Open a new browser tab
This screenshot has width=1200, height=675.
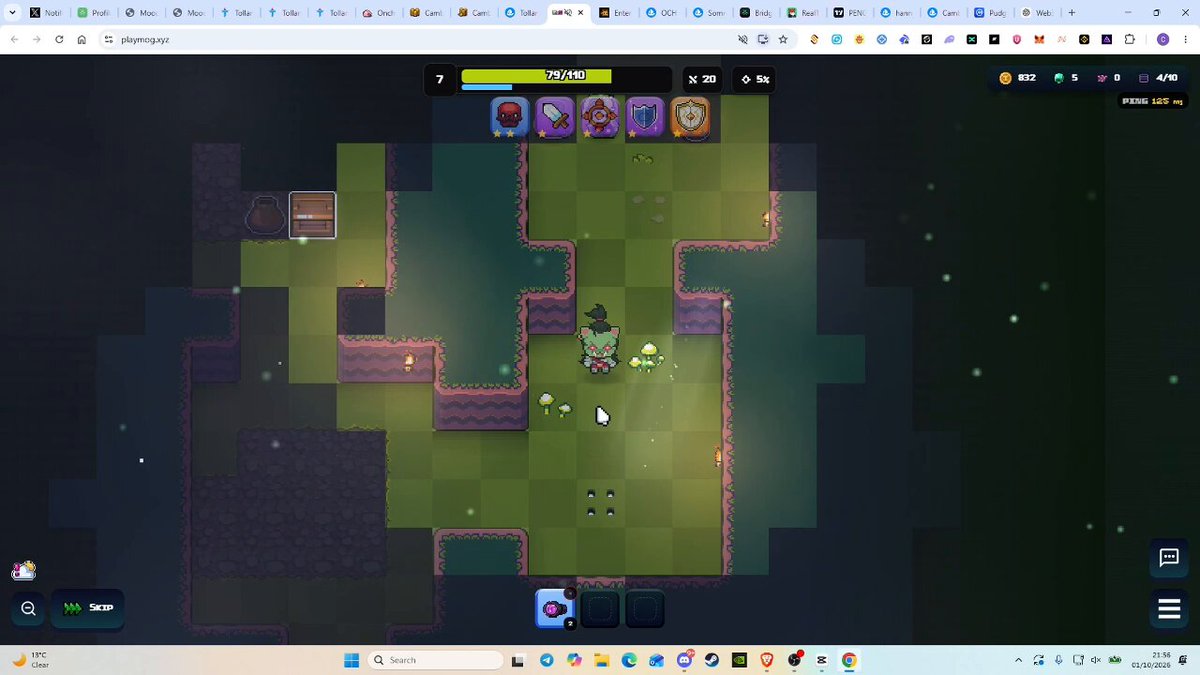pos(1072,13)
